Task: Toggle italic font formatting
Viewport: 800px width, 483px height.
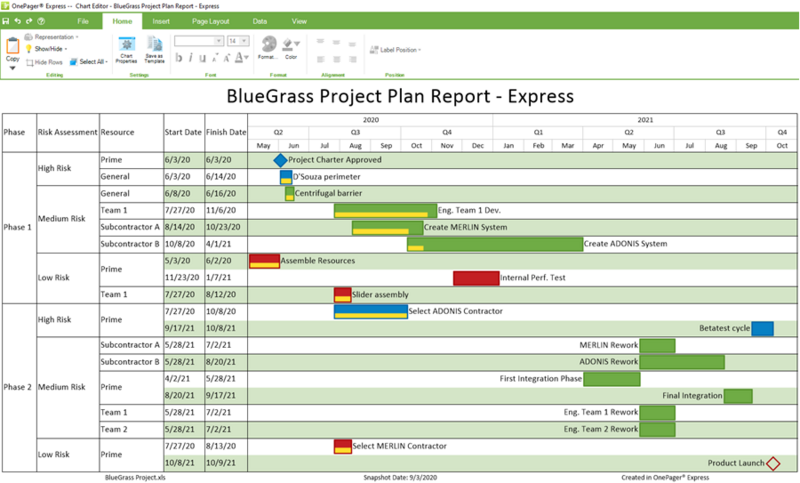Action: click(190, 58)
